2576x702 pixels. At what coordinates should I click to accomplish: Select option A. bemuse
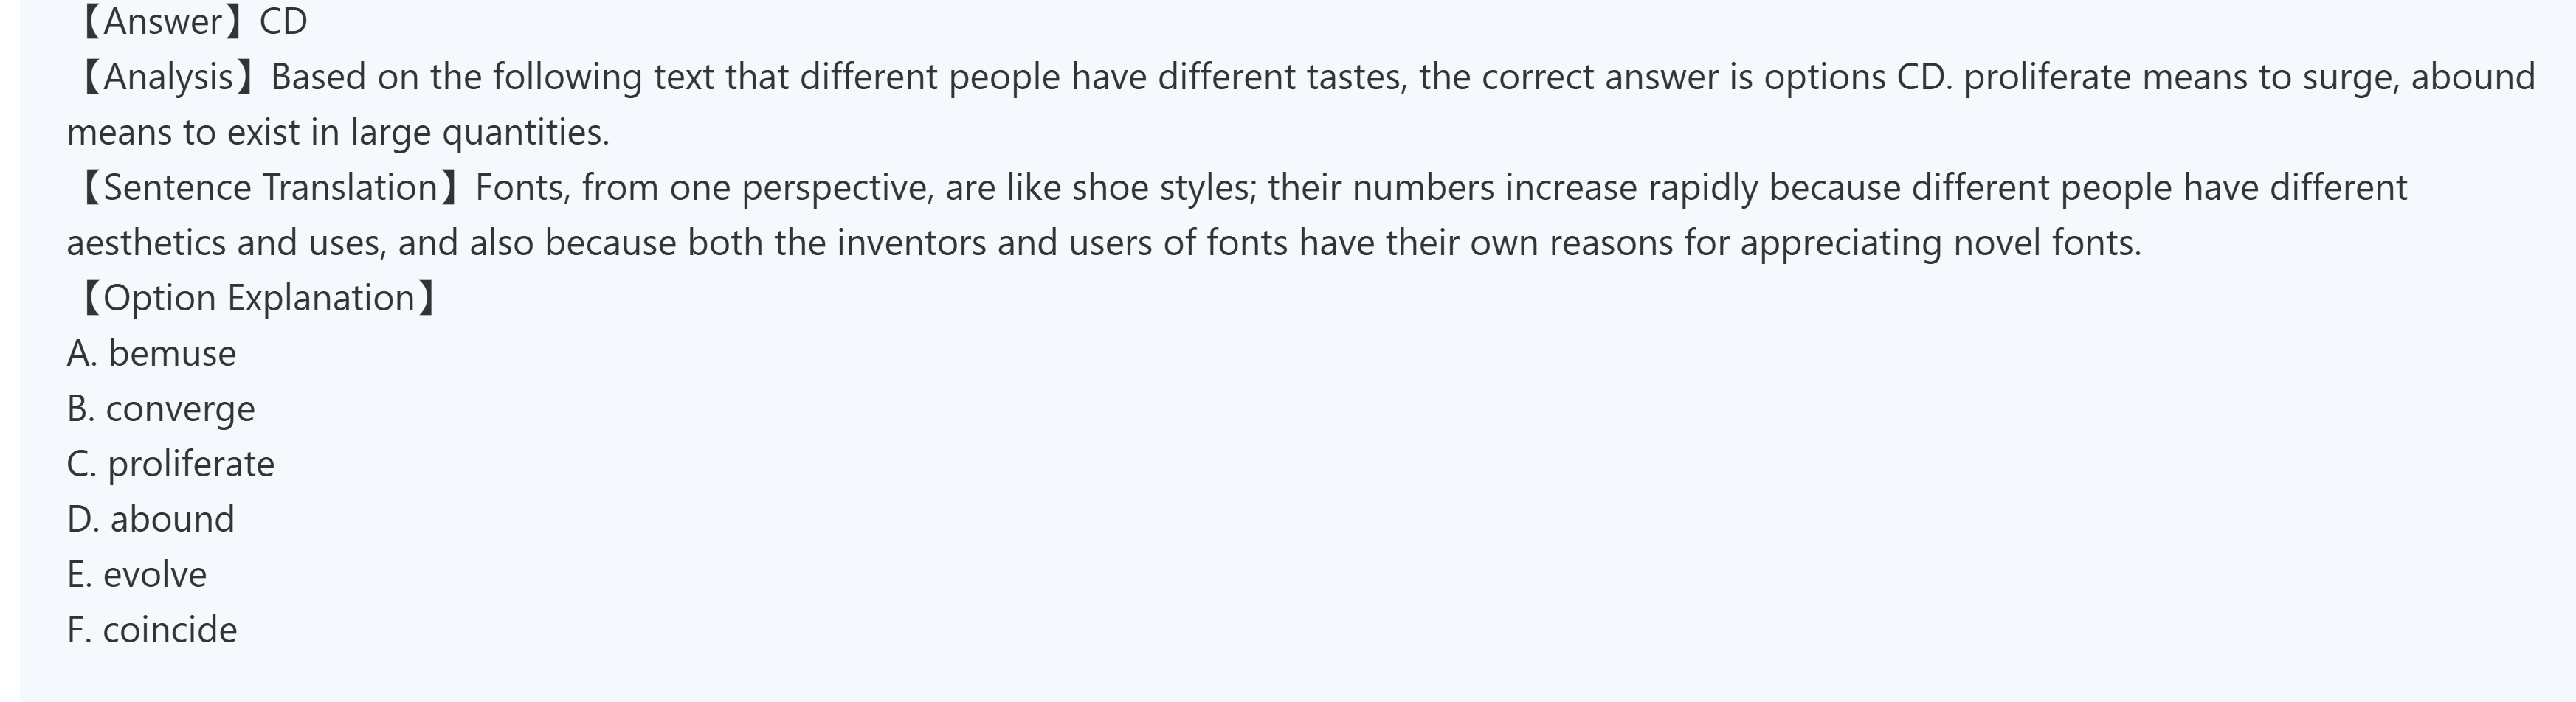pyautogui.click(x=151, y=354)
